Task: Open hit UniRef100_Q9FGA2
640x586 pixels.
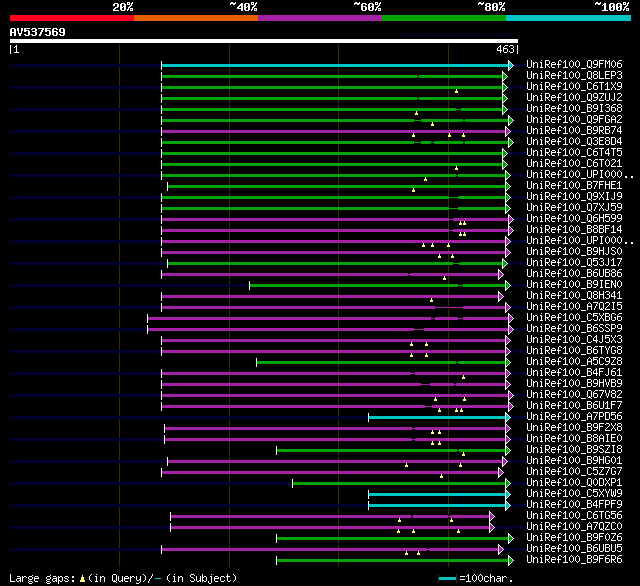Action: point(574,120)
